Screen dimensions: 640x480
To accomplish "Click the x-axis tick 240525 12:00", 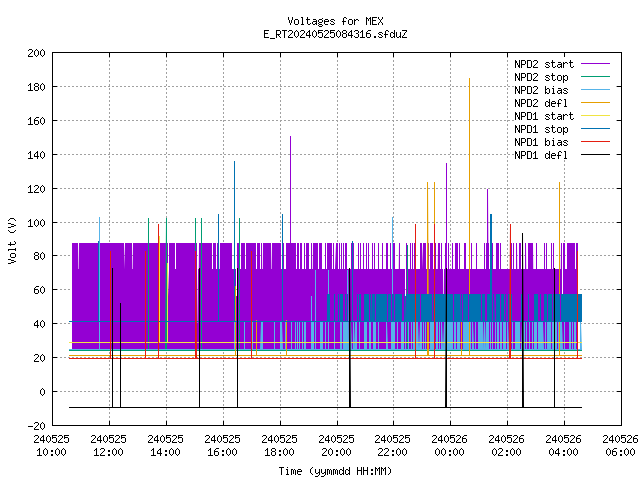I will click(x=109, y=446).
